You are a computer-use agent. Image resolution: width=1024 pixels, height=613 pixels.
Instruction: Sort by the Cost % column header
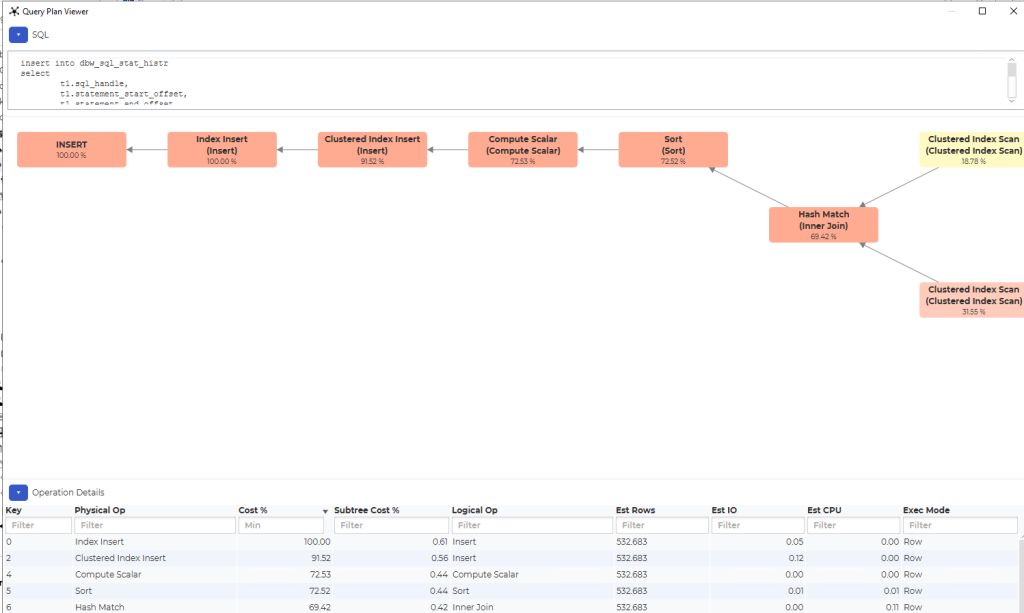(253, 510)
